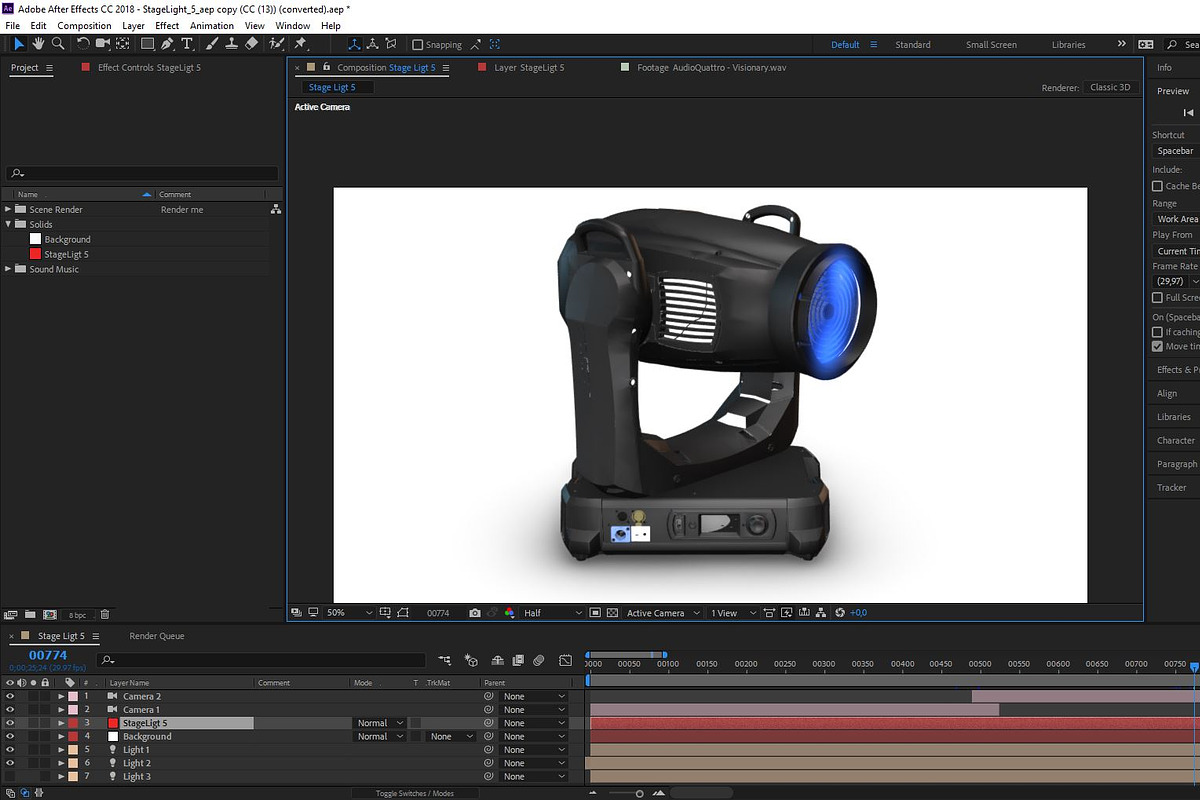
Task: Click the channel and color management icon
Action: click(x=509, y=613)
